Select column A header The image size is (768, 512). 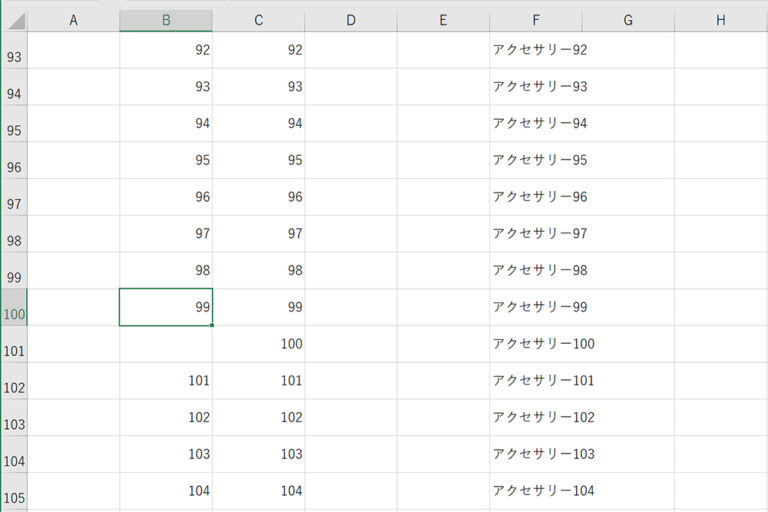coord(73,21)
